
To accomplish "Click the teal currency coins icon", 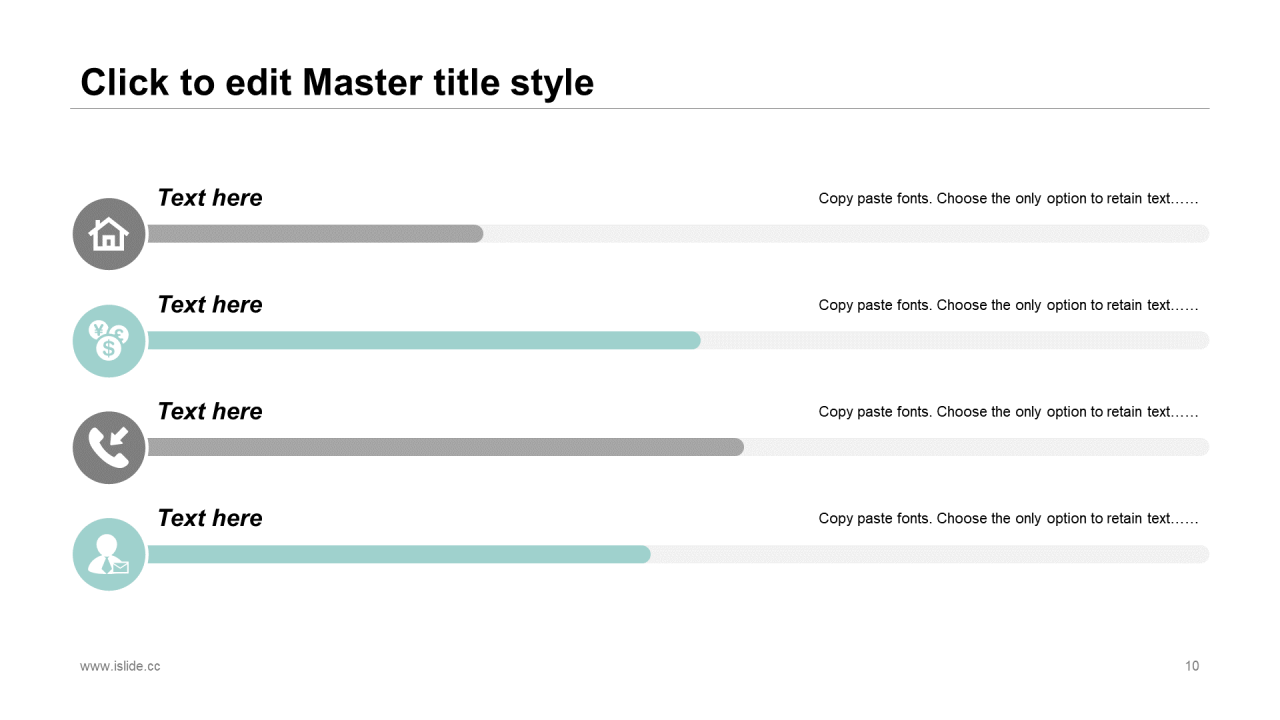I will pyautogui.click(x=109, y=341).
